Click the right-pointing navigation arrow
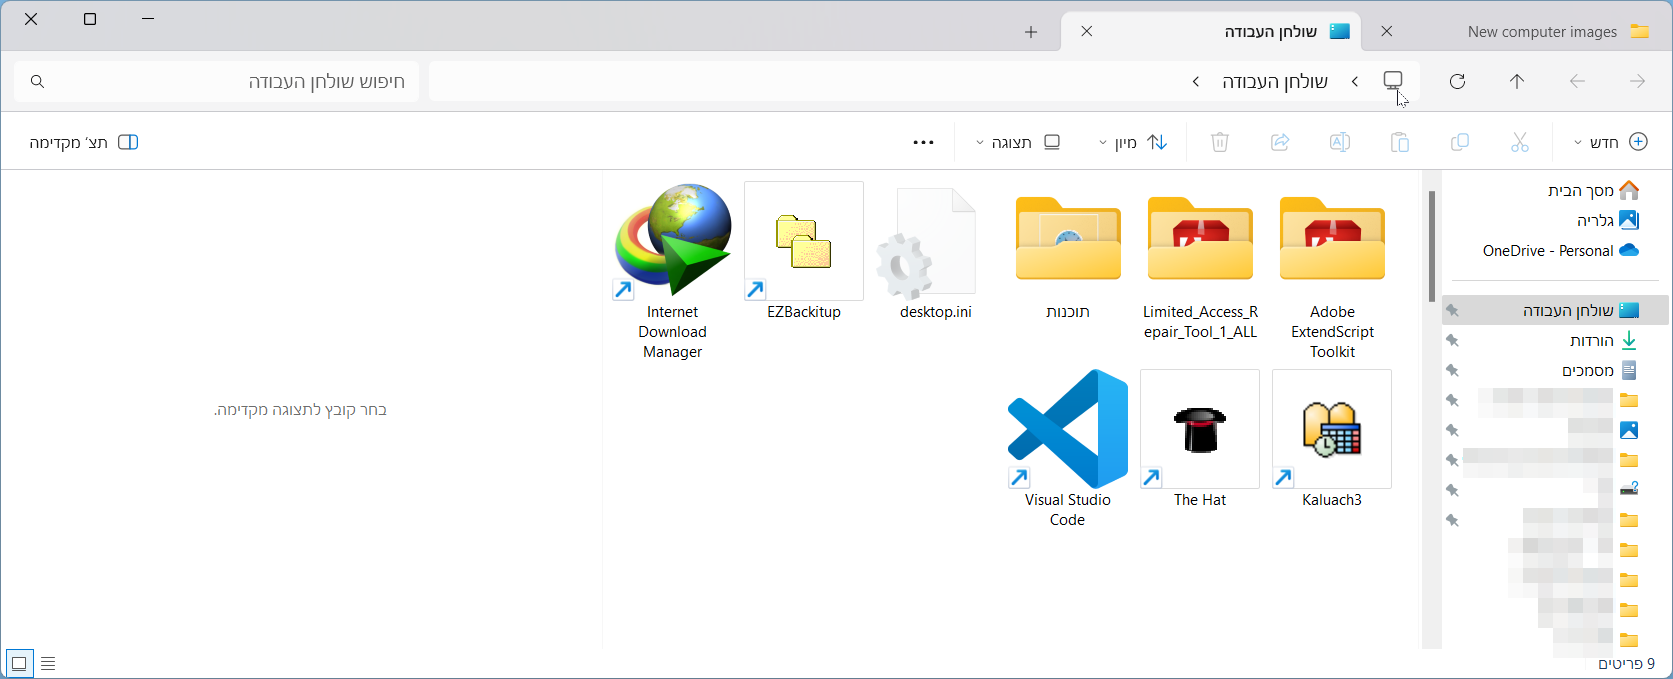 [x=1637, y=81]
